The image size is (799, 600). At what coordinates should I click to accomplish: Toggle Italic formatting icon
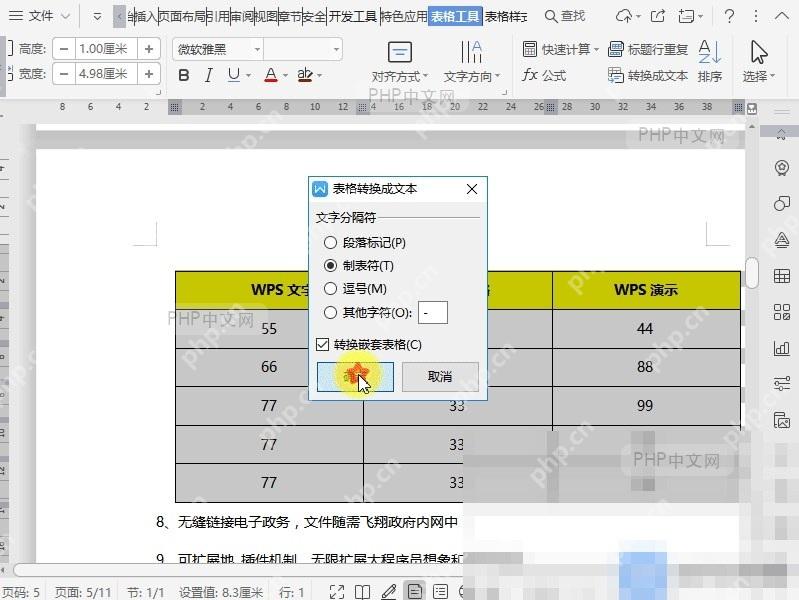coord(208,75)
